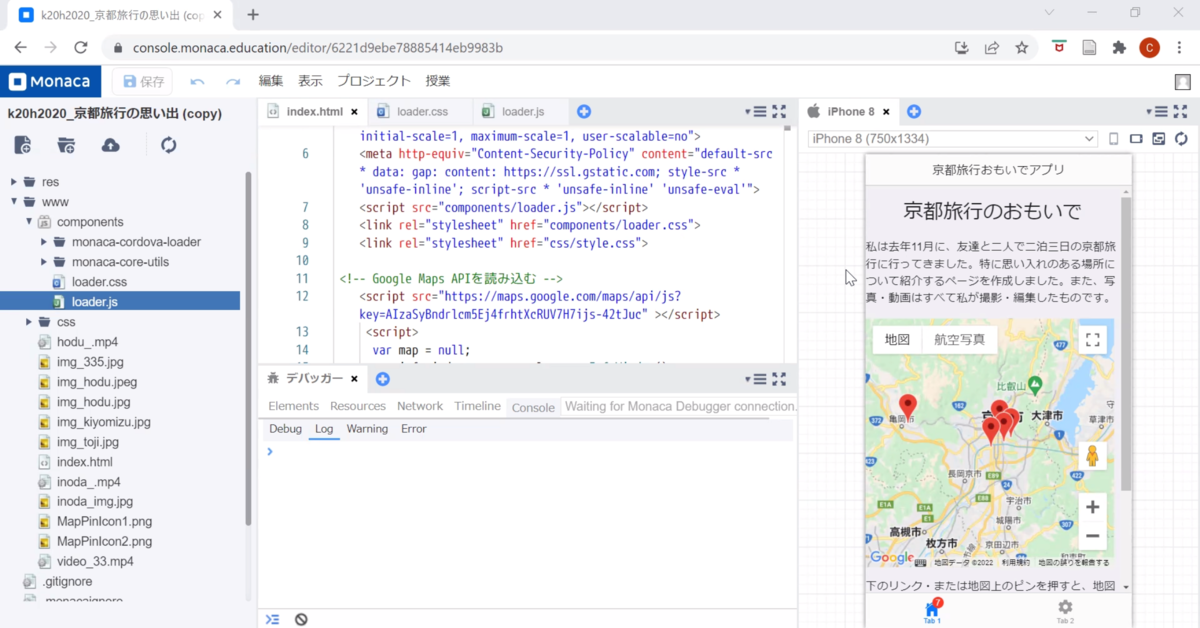1200x628 pixels.
Task: Clear the console with the ban icon
Action: [x=301, y=619]
